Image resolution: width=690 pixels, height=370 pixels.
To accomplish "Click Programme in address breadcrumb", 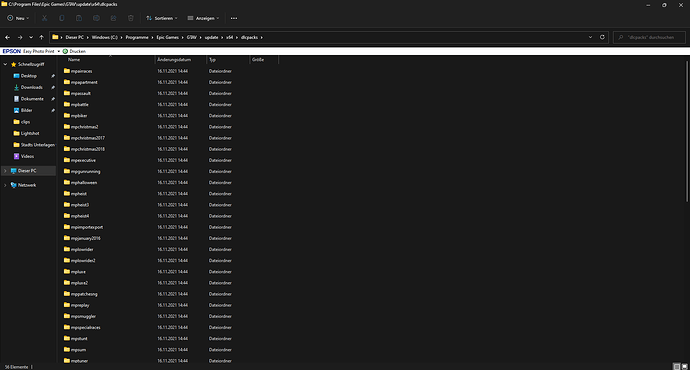I will pyautogui.click(x=137, y=37).
